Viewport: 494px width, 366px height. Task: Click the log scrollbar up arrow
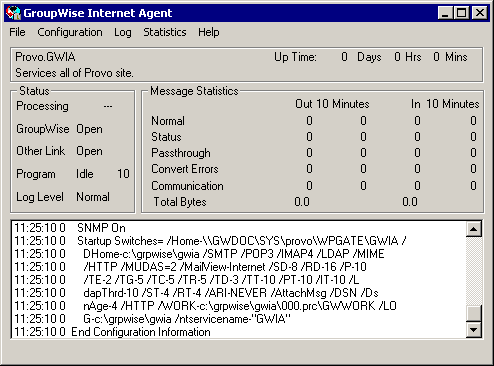tap(474, 229)
